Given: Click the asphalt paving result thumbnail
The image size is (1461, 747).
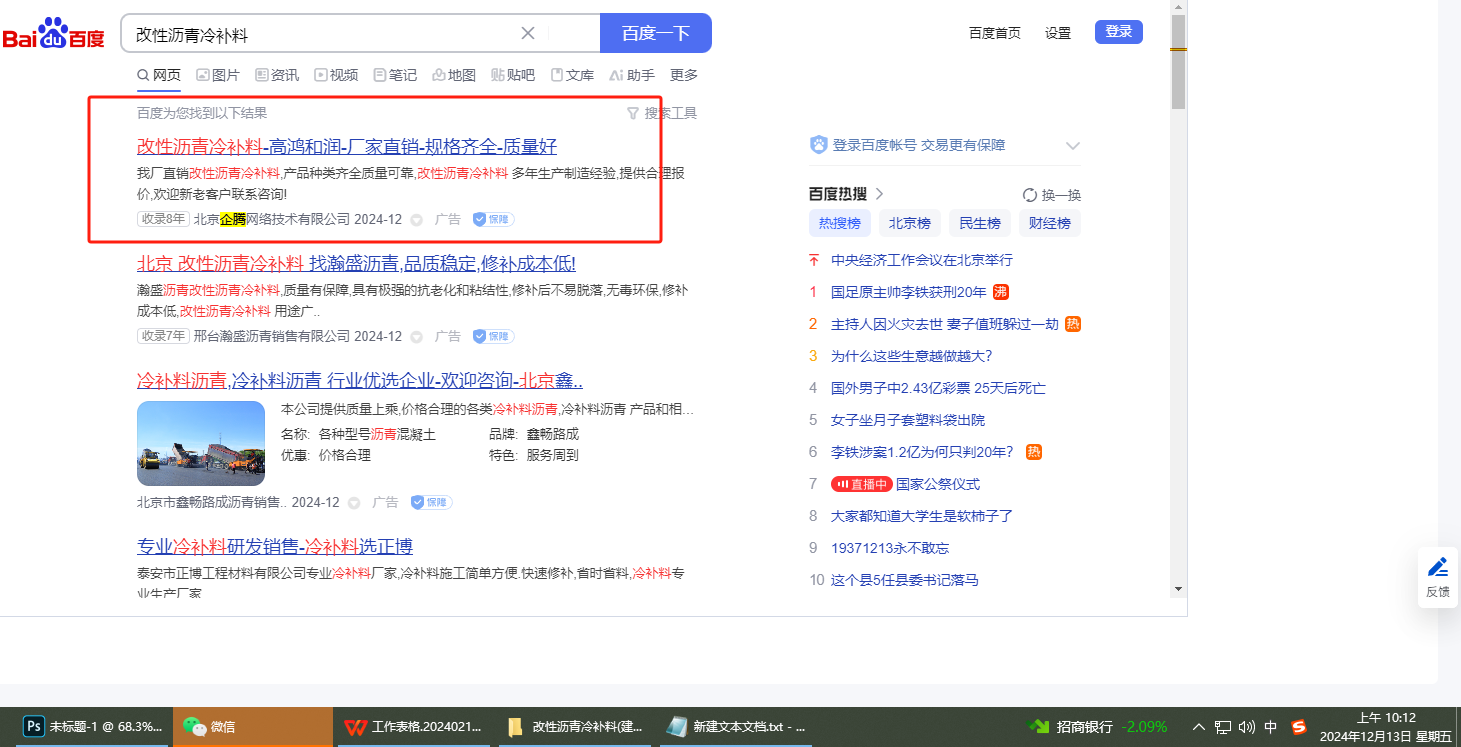Looking at the screenshot, I should coord(201,443).
